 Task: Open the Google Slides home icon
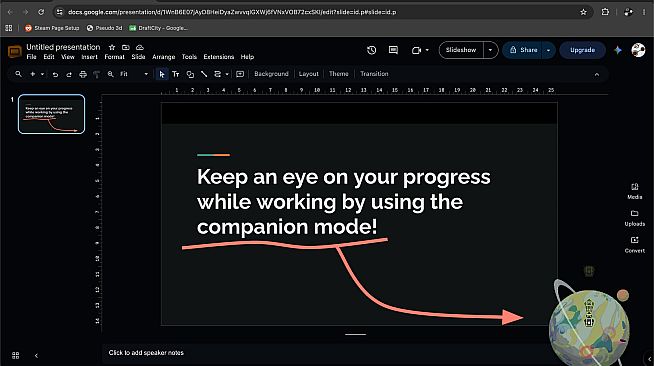(x=15, y=51)
